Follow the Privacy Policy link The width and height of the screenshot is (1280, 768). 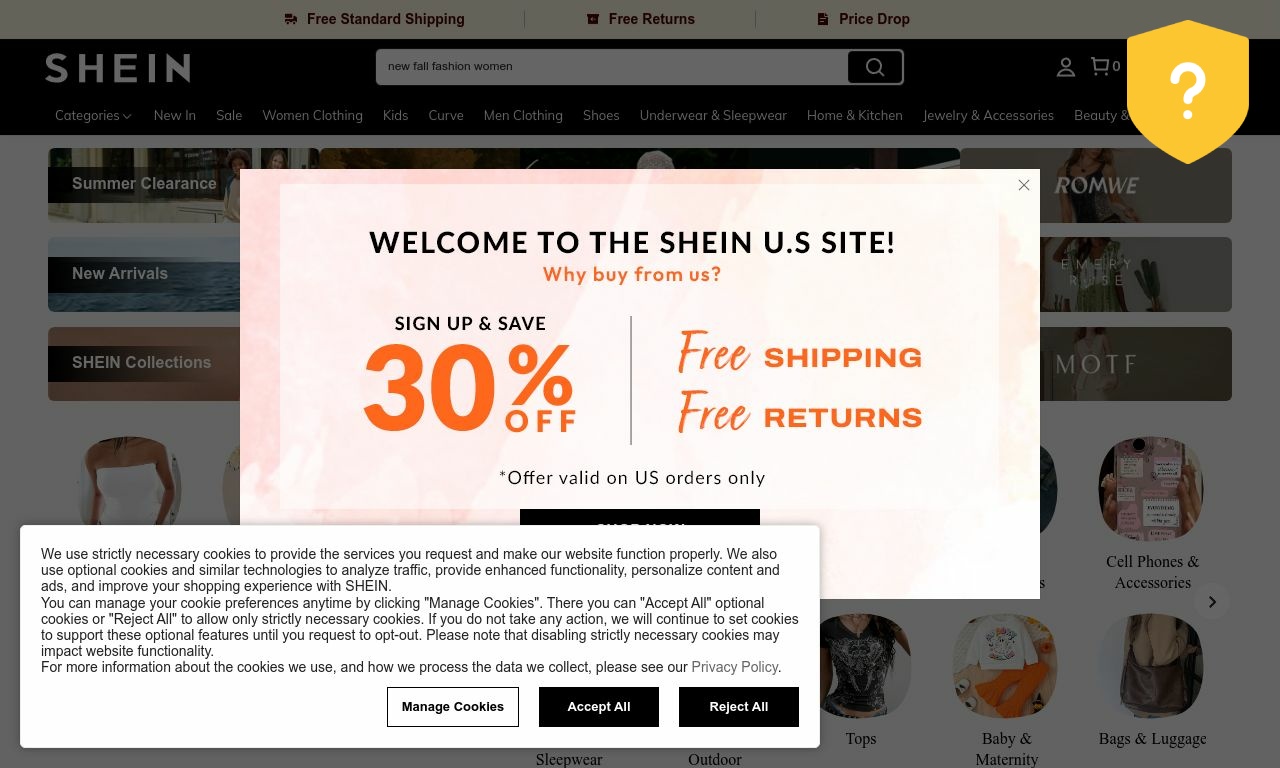point(734,667)
